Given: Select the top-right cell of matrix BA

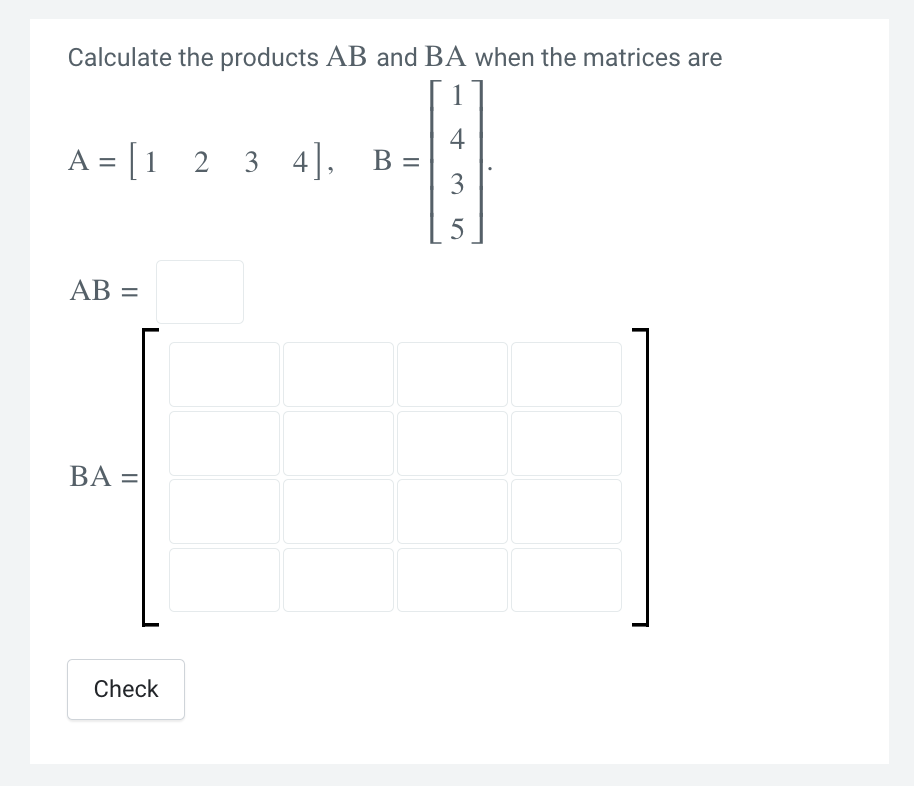Looking at the screenshot, I should point(566,374).
